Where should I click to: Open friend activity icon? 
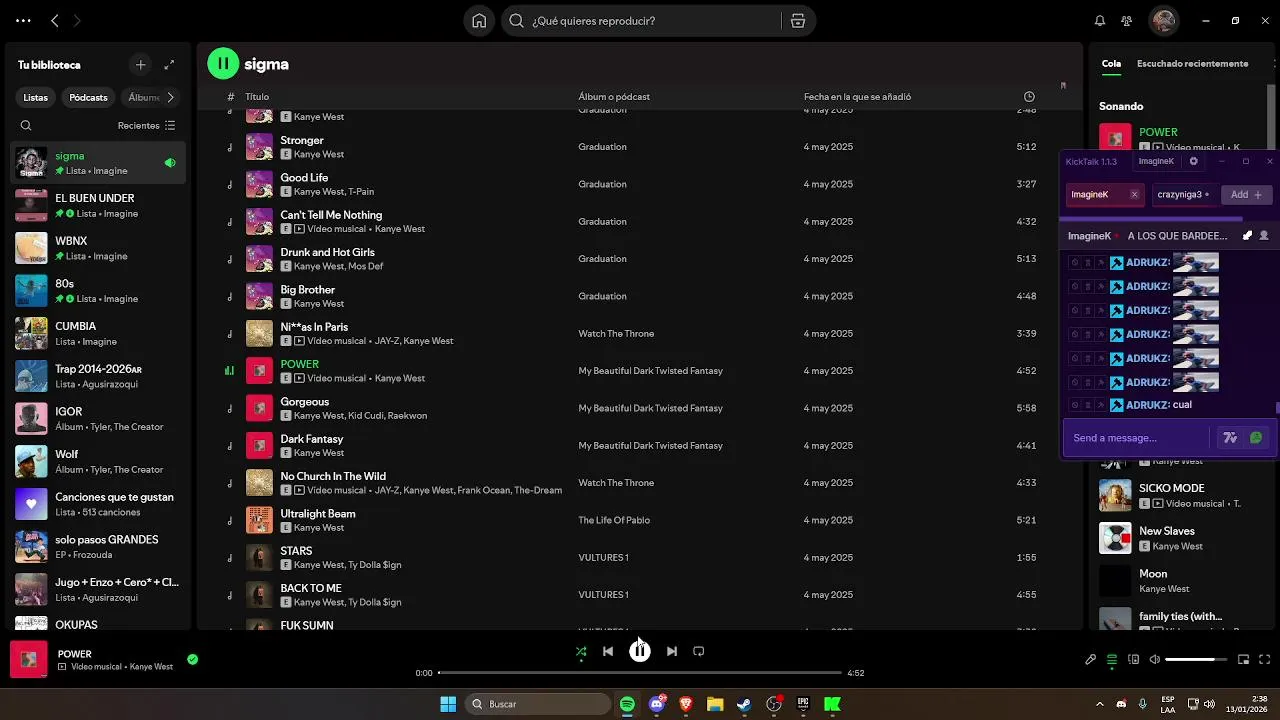coord(1127,21)
